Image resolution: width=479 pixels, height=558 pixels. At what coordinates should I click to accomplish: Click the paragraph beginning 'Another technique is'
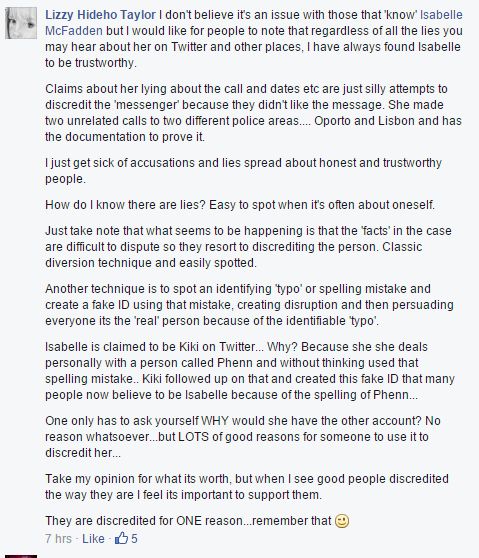point(249,305)
